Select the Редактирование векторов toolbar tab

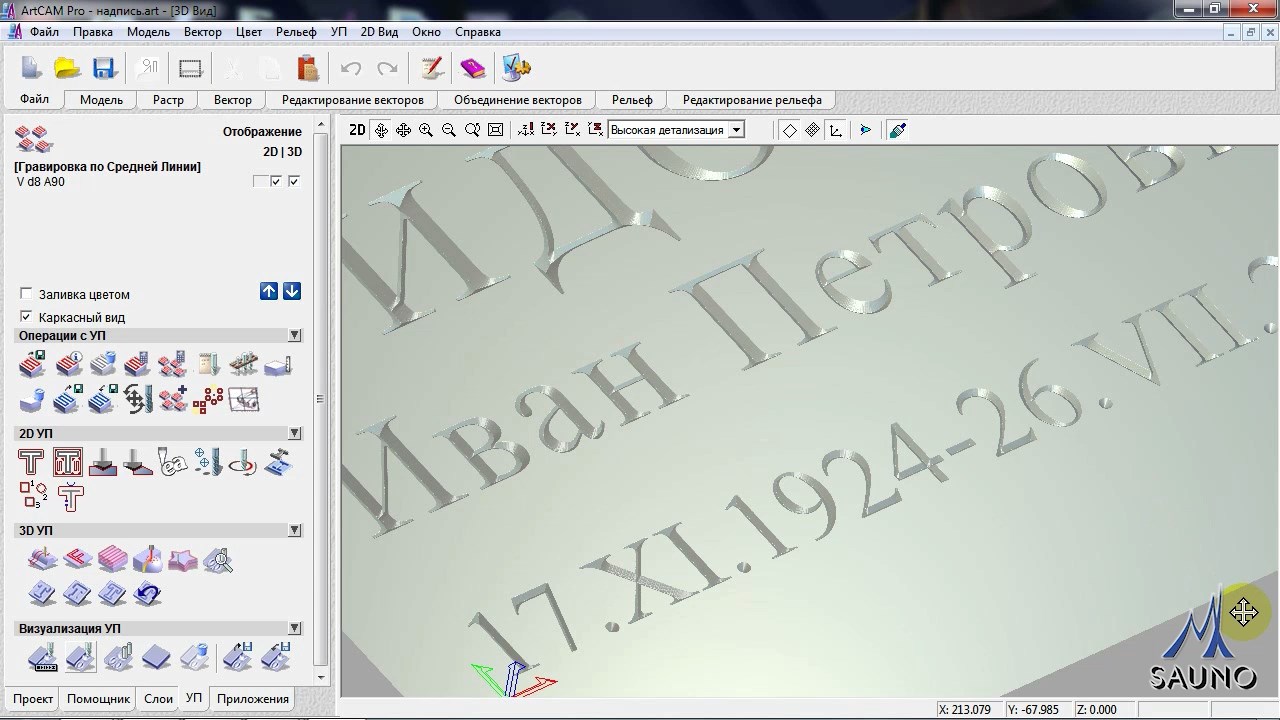(352, 100)
